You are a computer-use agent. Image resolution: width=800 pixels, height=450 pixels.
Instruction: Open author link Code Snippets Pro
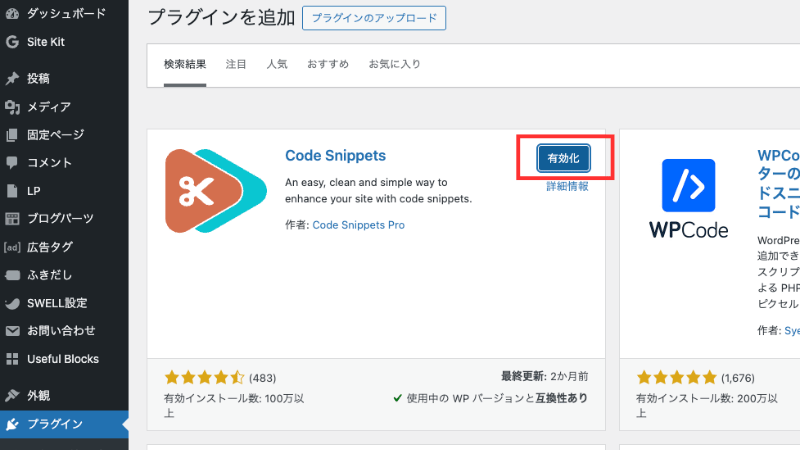[358, 225]
